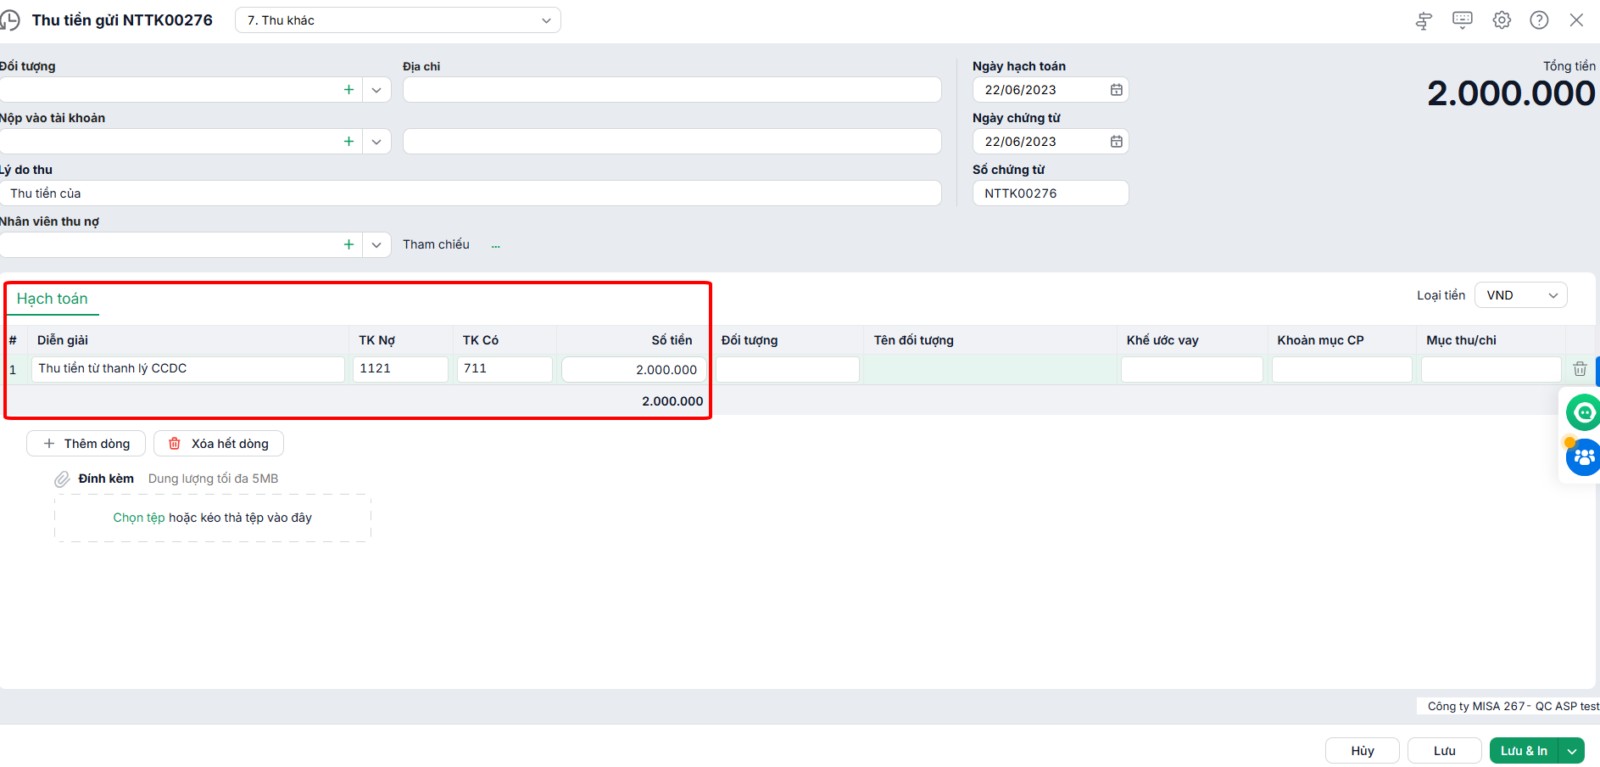1600x767 pixels.
Task: Open the instruction signpost icon in header
Action: (1424, 20)
